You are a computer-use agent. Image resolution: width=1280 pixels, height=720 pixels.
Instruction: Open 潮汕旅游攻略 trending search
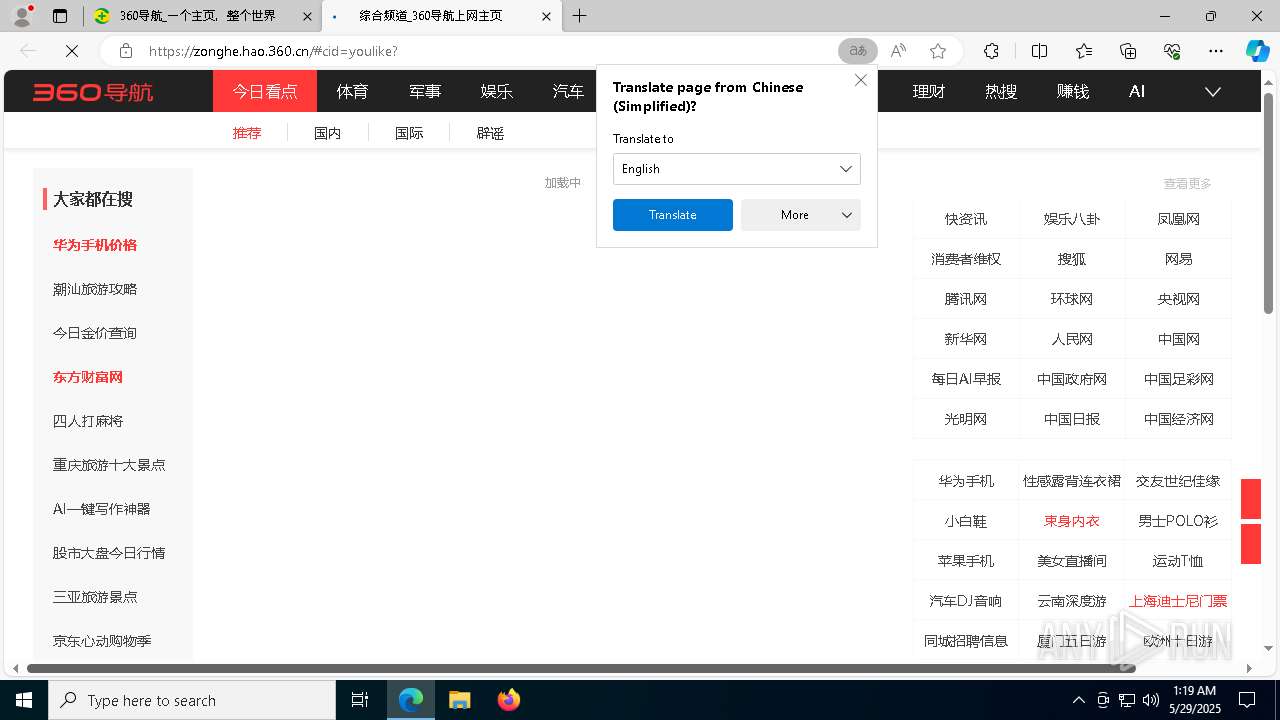(95, 289)
